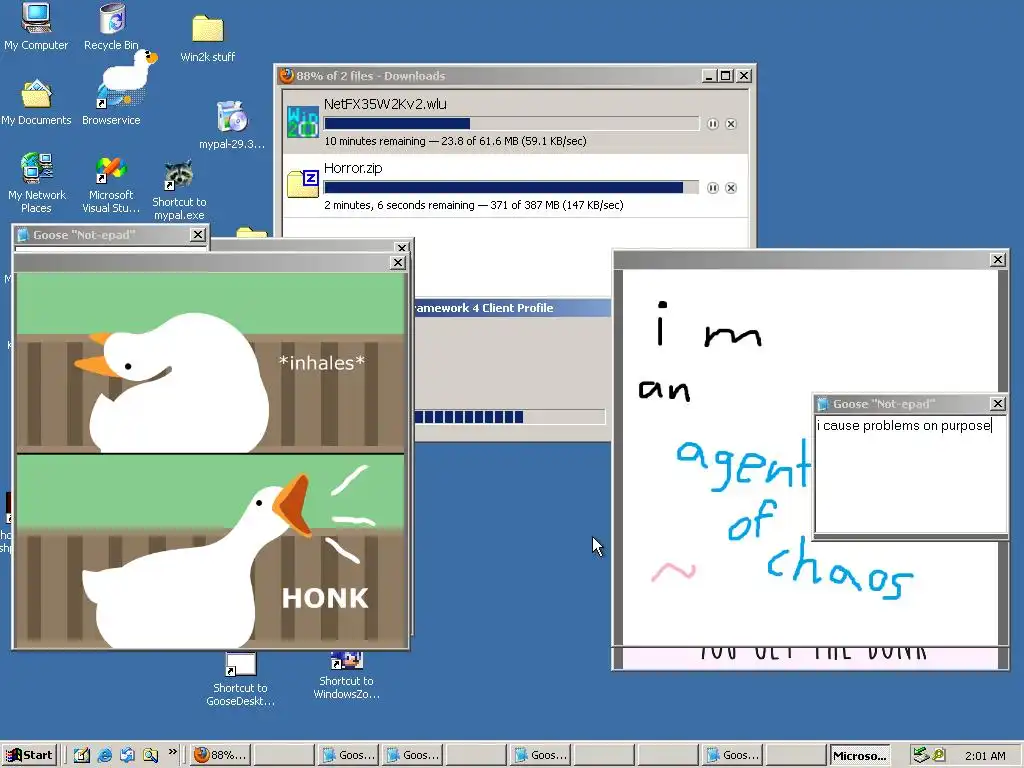Close the Goose Not-epad window above meme
This screenshot has width=1024, height=768.
(198, 234)
